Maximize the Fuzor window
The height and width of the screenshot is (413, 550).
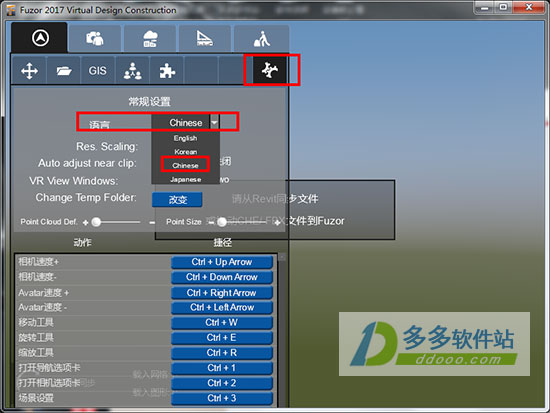[503, 7]
